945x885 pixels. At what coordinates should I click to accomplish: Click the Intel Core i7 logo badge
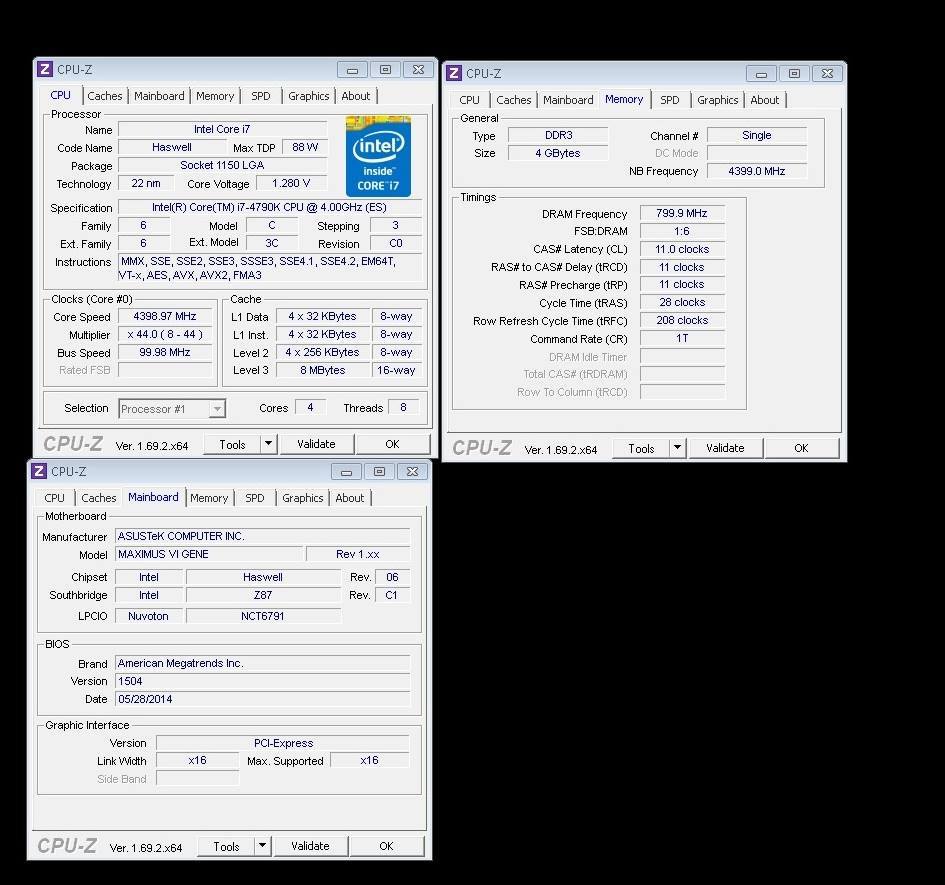(378, 156)
